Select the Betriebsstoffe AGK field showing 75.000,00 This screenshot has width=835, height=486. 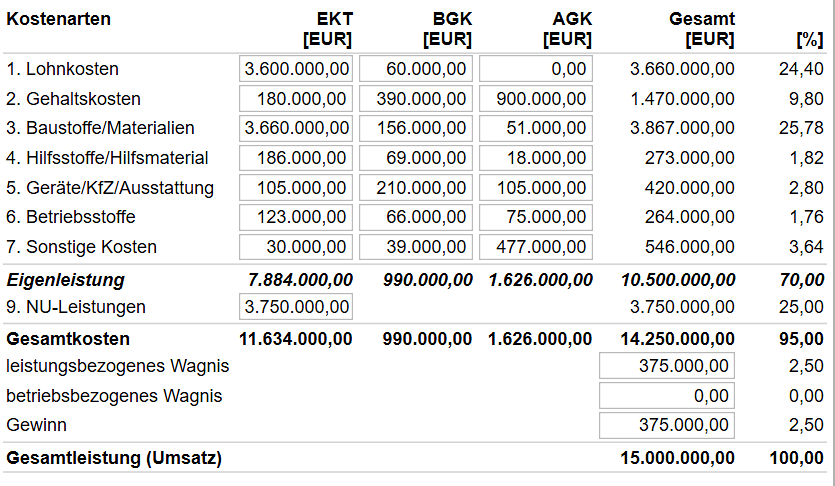coord(536,217)
